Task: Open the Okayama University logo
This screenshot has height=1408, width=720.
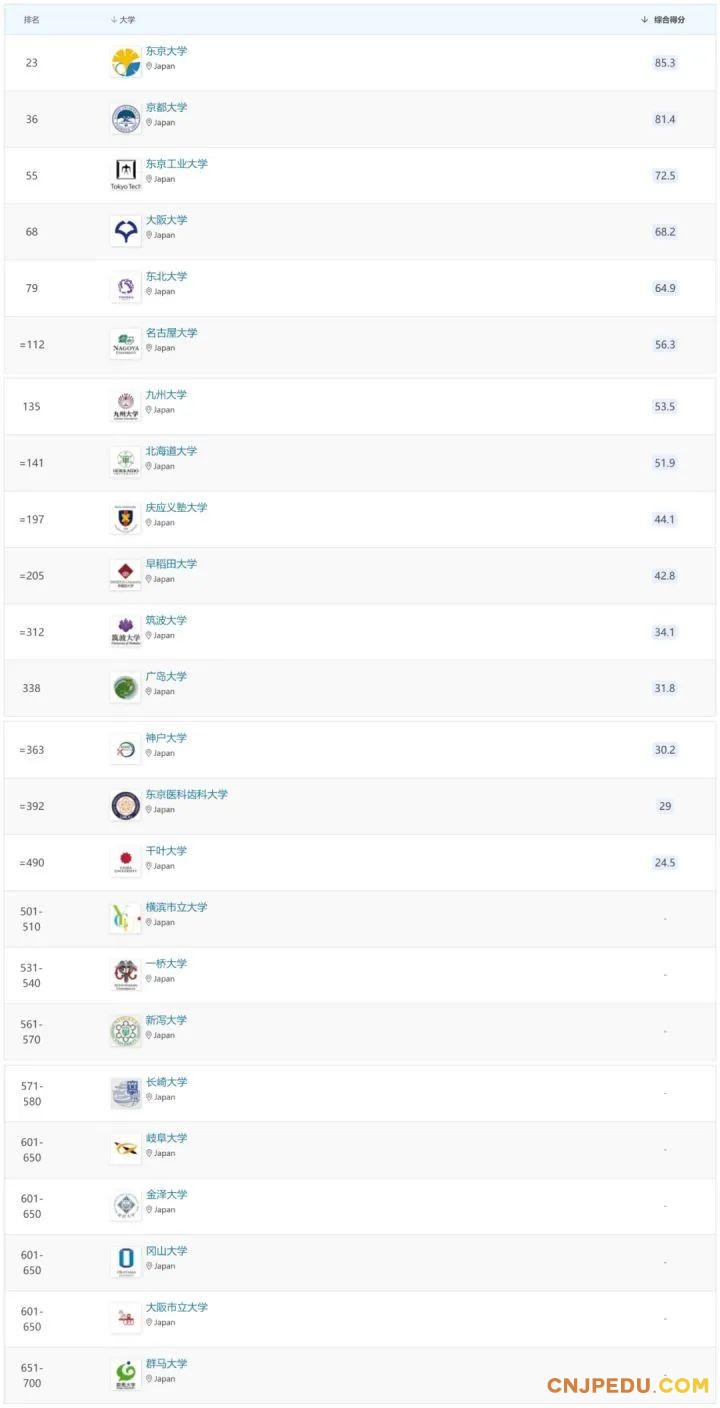Action: (x=126, y=1262)
